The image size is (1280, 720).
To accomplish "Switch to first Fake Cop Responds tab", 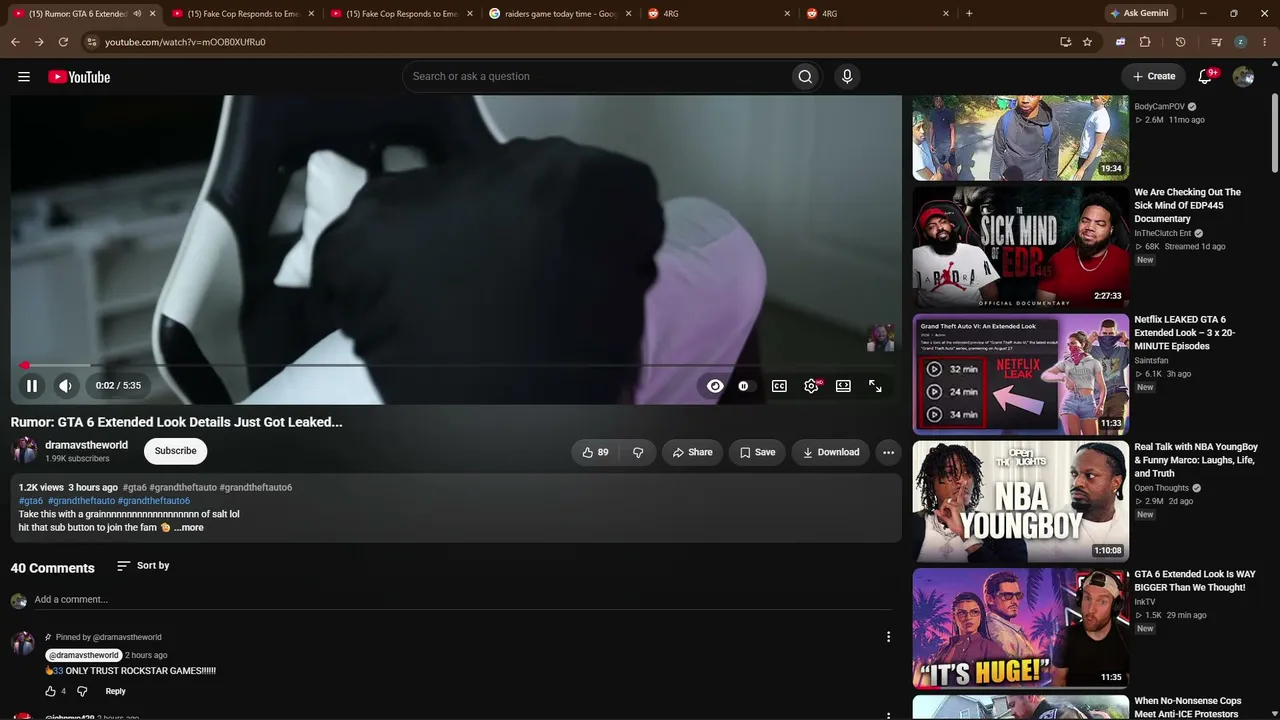I will click(243, 14).
